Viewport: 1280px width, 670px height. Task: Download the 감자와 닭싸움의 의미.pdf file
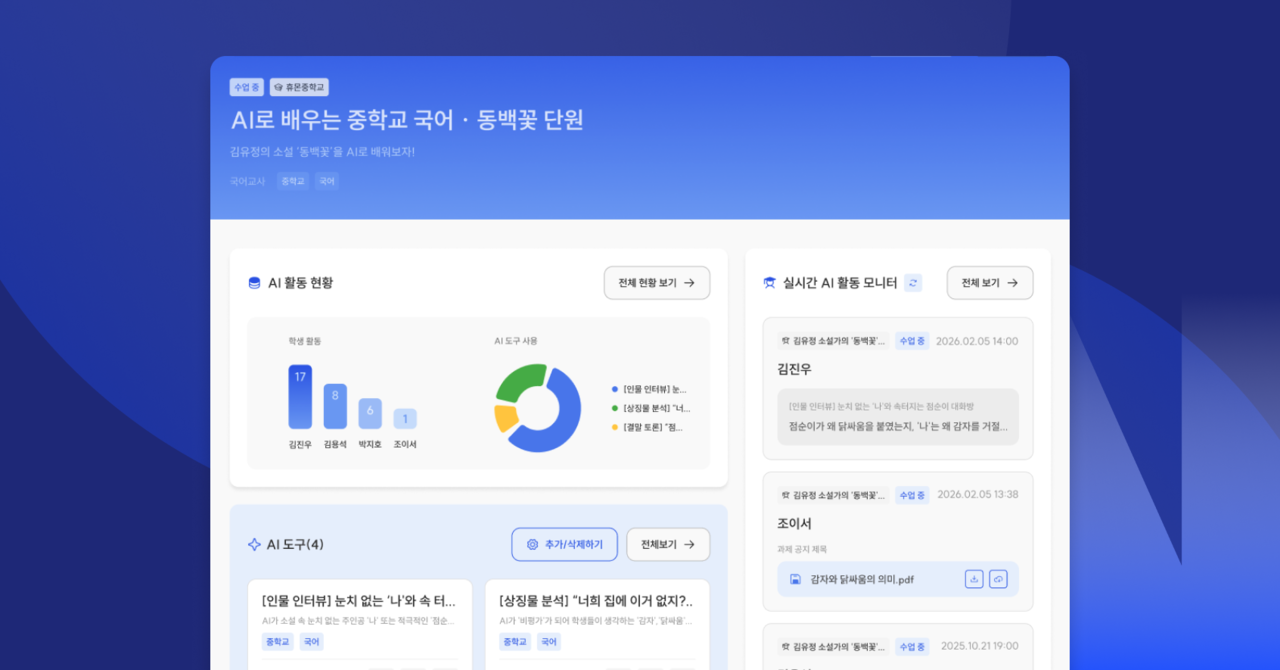point(974,579)
